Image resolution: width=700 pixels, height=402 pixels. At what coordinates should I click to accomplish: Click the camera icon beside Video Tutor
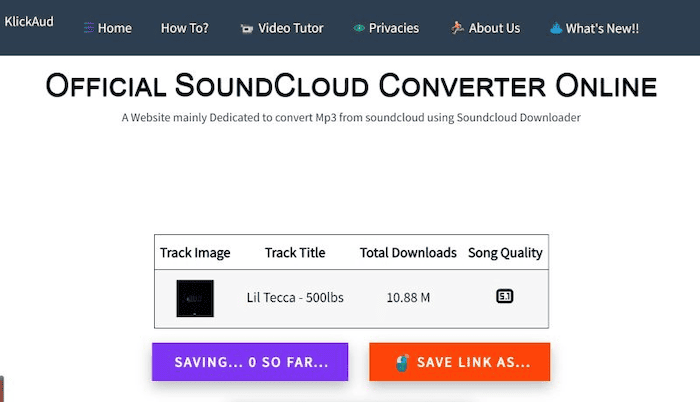[246, 29]
